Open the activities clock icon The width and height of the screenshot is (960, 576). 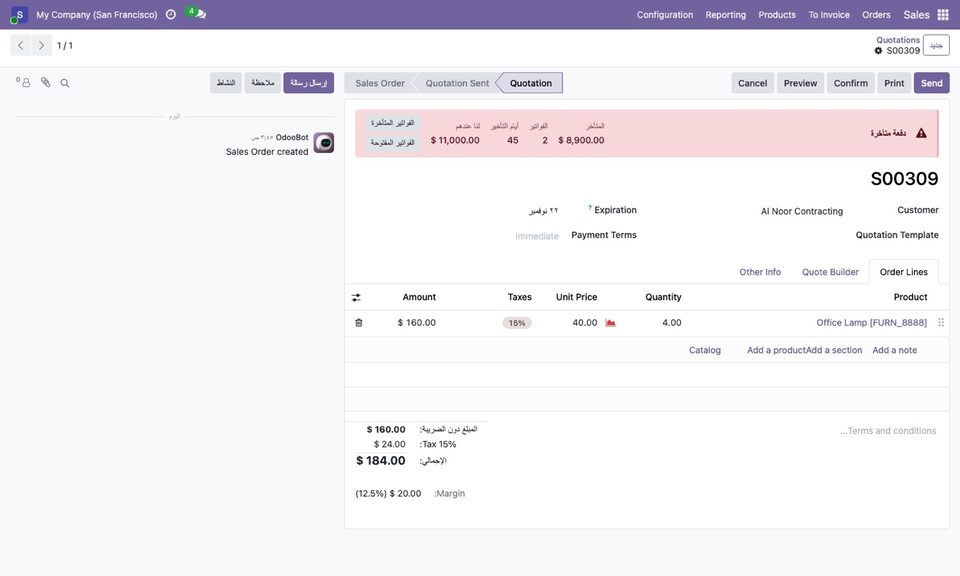pos(171,15)
